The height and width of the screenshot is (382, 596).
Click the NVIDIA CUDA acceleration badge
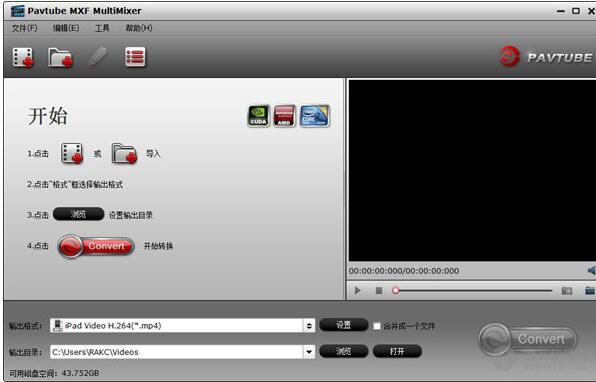click(x=258, y=116)
